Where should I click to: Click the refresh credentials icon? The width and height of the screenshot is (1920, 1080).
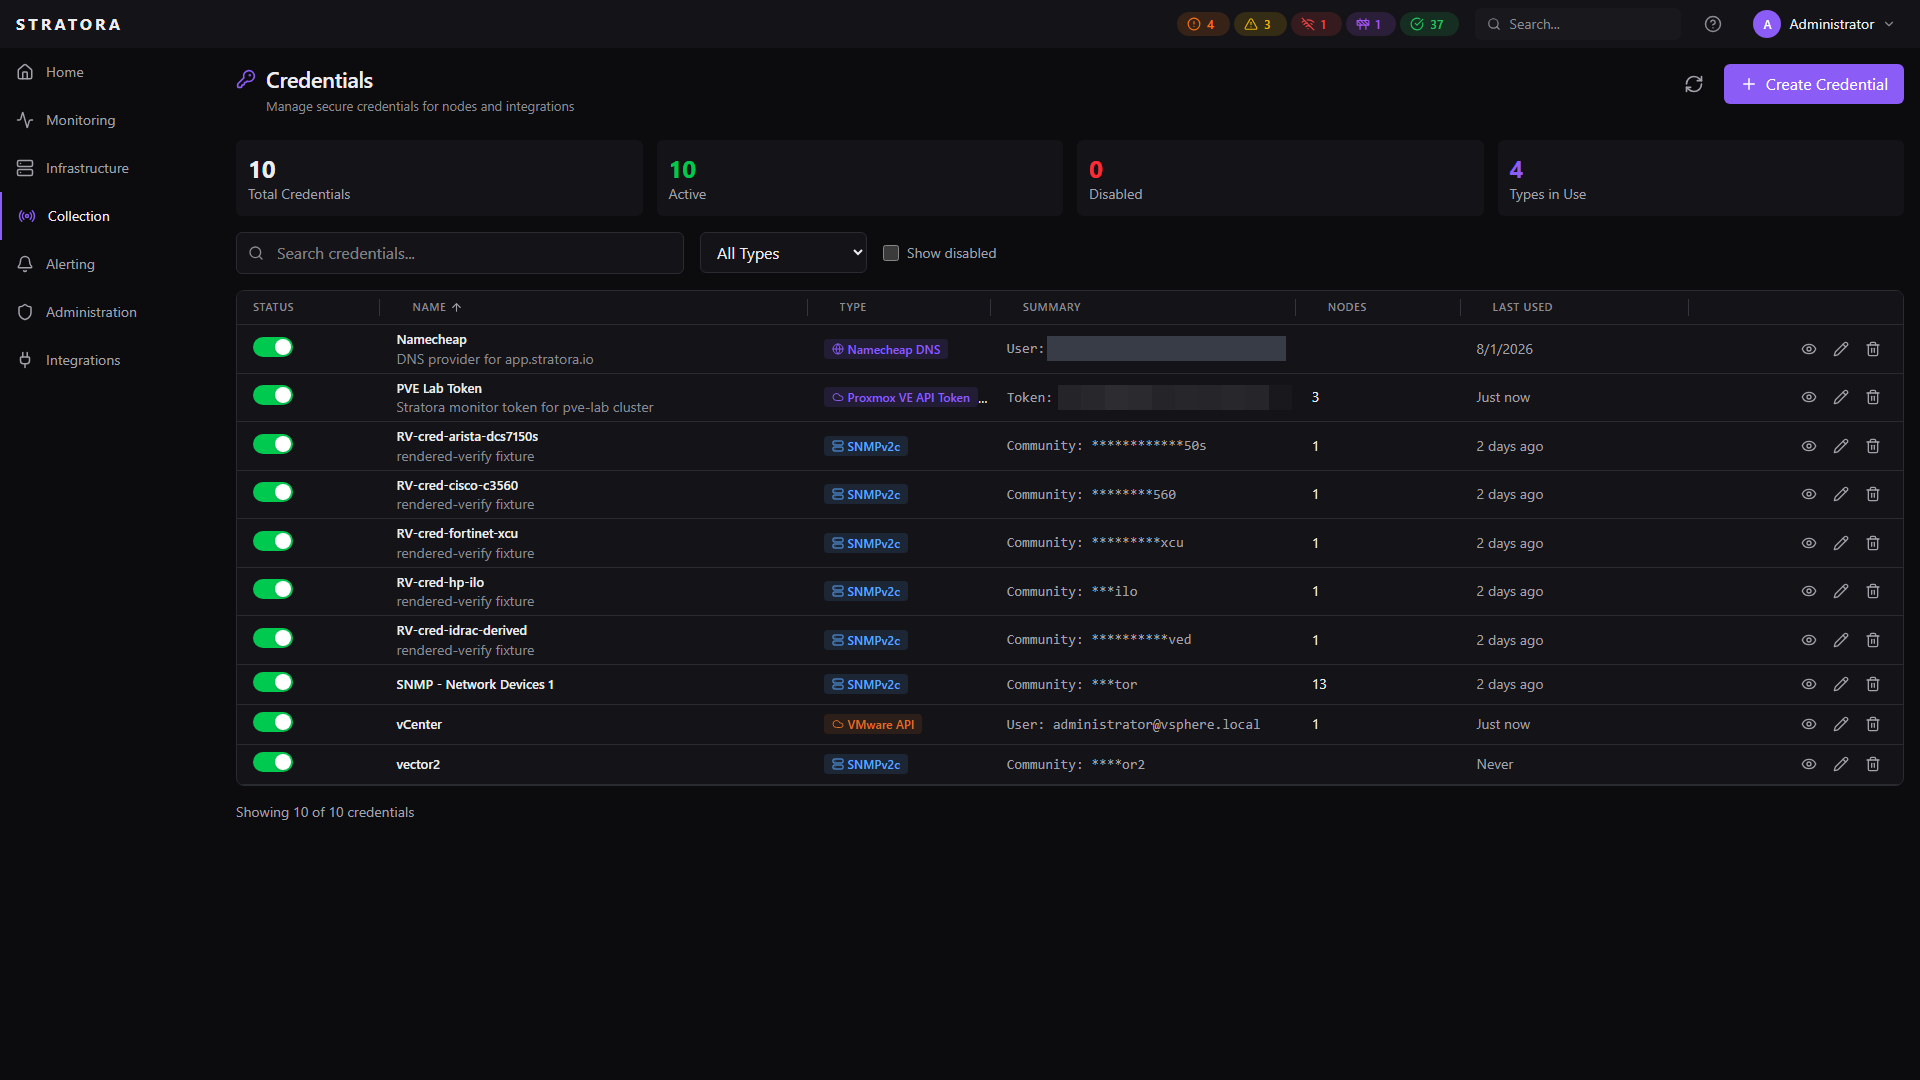(1693, 84)
